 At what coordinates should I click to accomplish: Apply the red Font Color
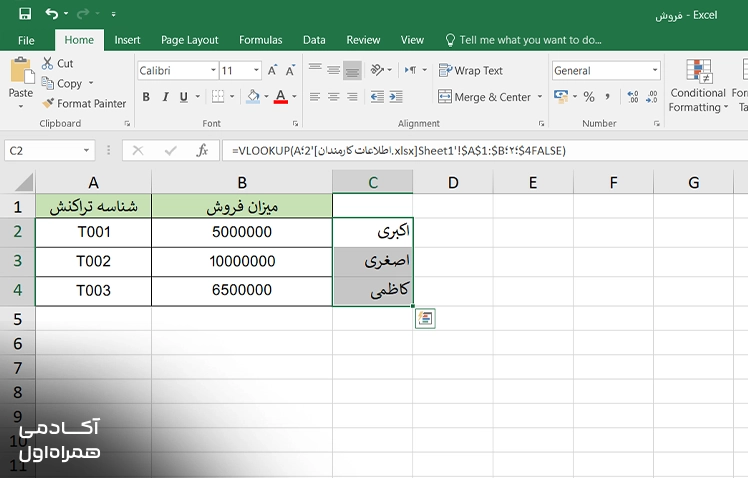click(281, 97)
